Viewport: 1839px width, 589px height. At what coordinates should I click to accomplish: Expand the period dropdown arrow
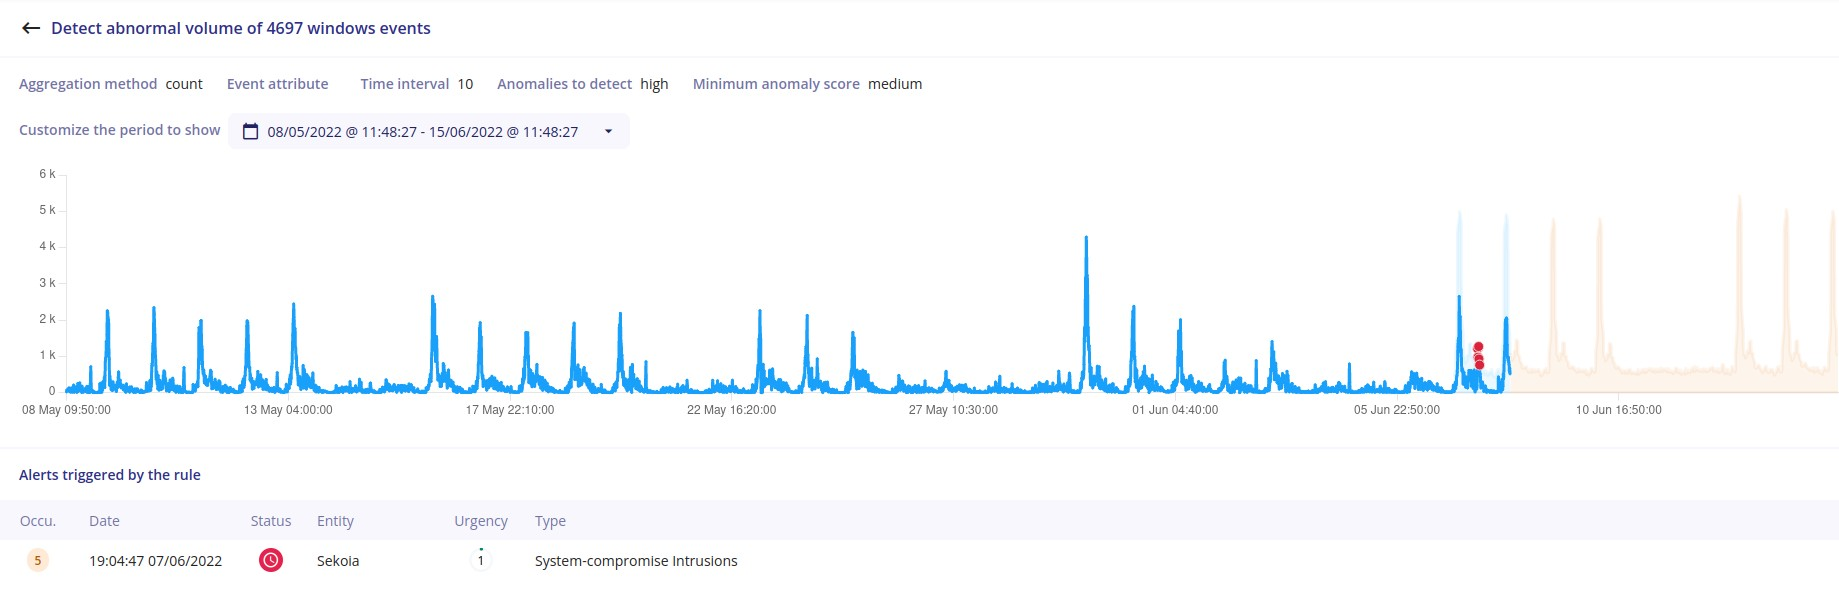(608, 132)
